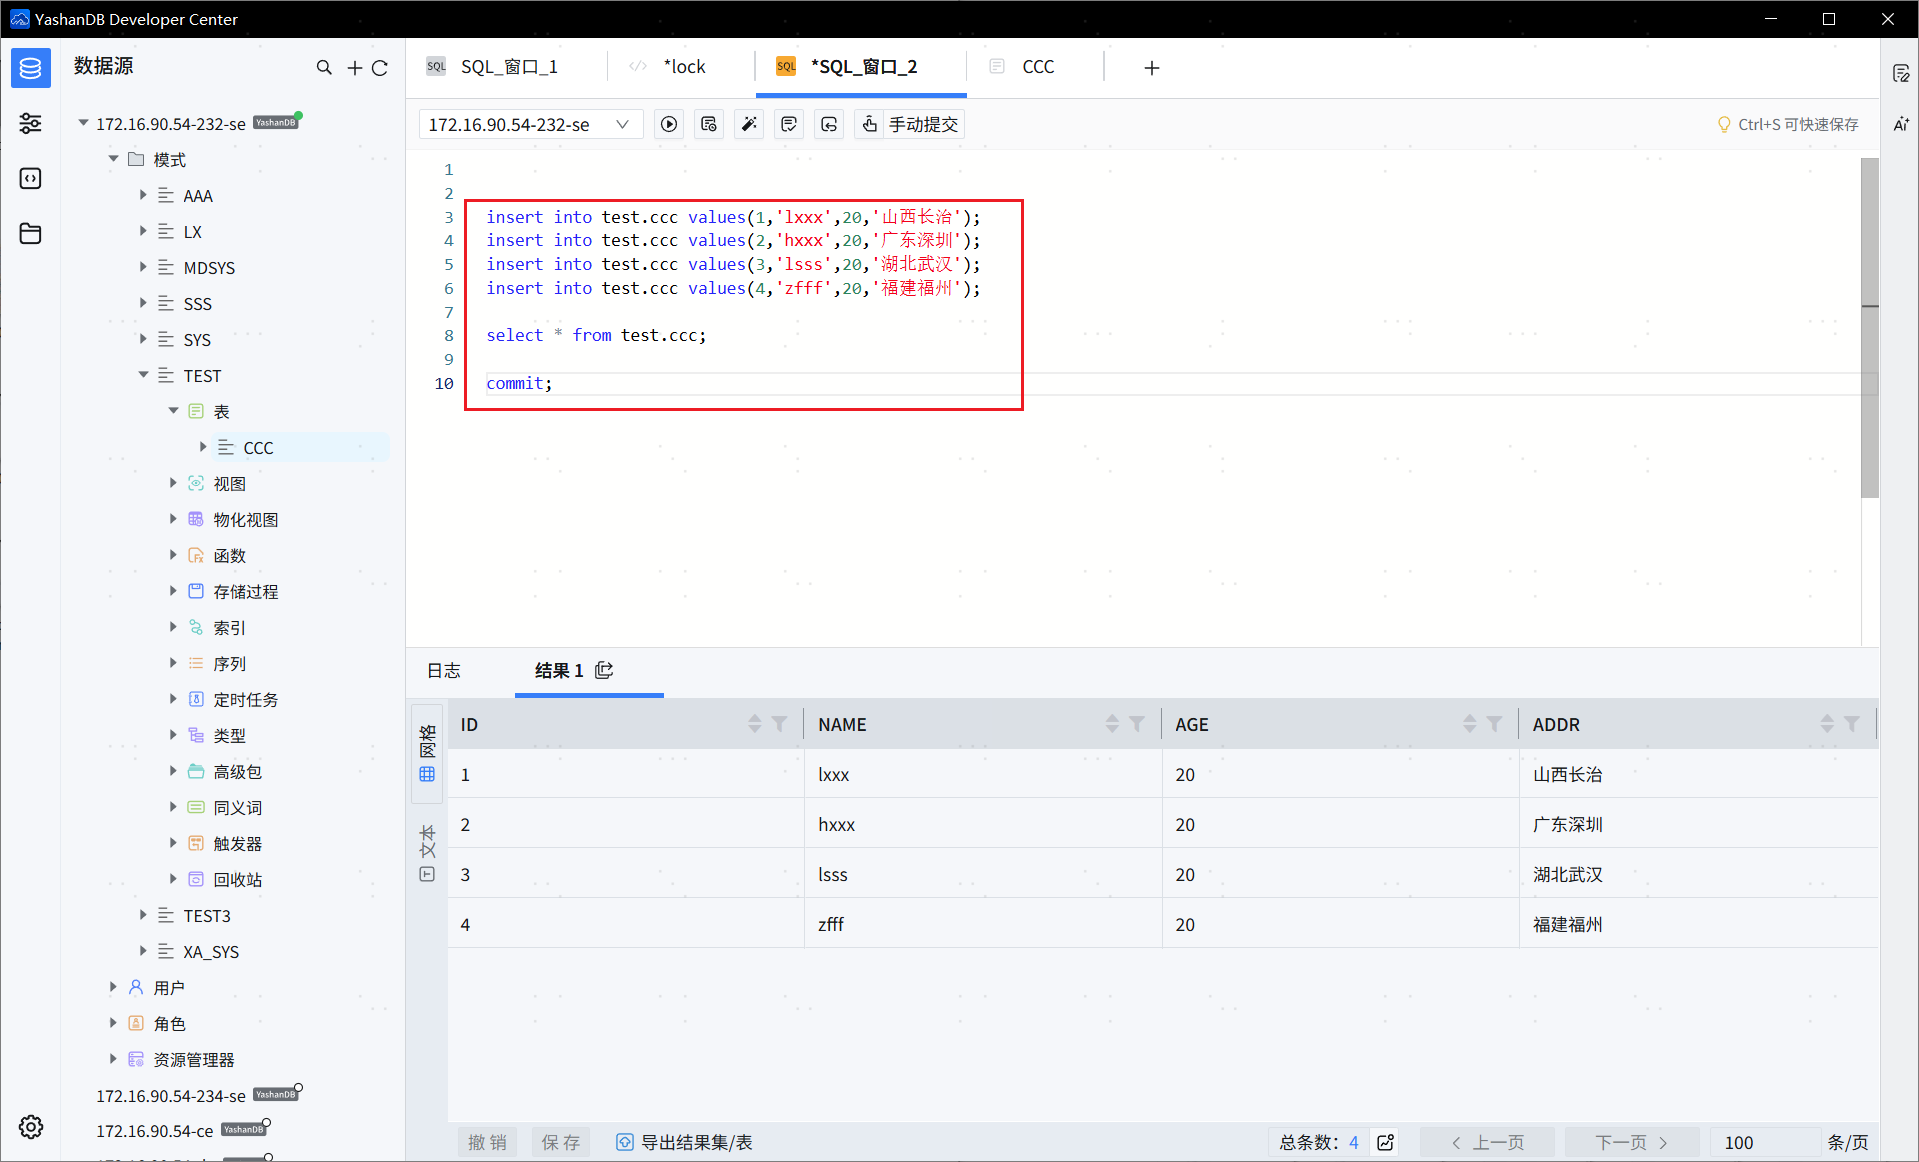This screenshot has height=1162, width=1919.
Task: Toggle 手动提交 manual commit mode
Action: (911, 124)
